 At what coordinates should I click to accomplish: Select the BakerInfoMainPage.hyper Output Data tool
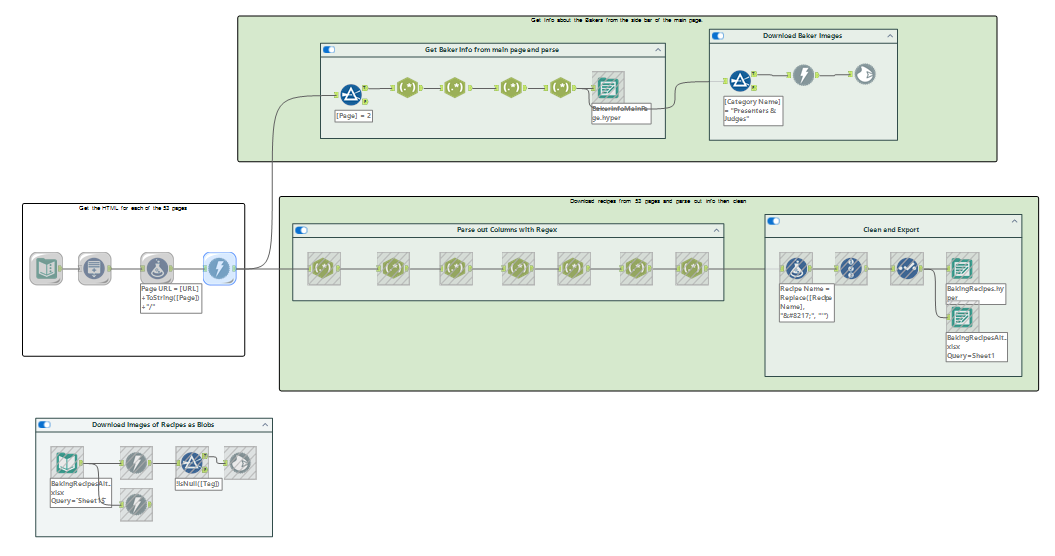click(608, 88)
